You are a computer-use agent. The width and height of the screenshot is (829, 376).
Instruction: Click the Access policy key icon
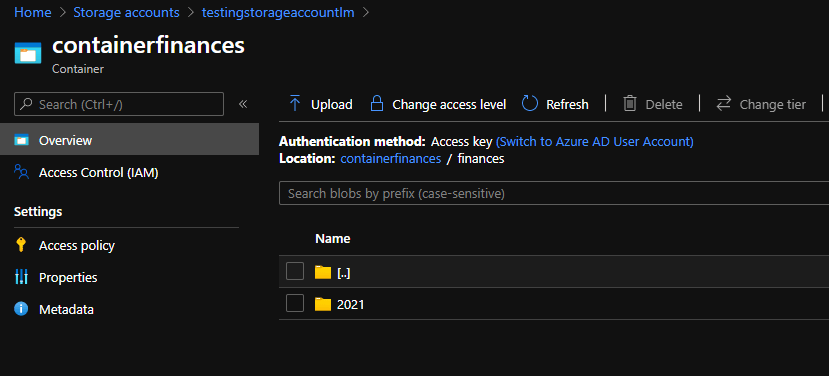tap(21, 245)
